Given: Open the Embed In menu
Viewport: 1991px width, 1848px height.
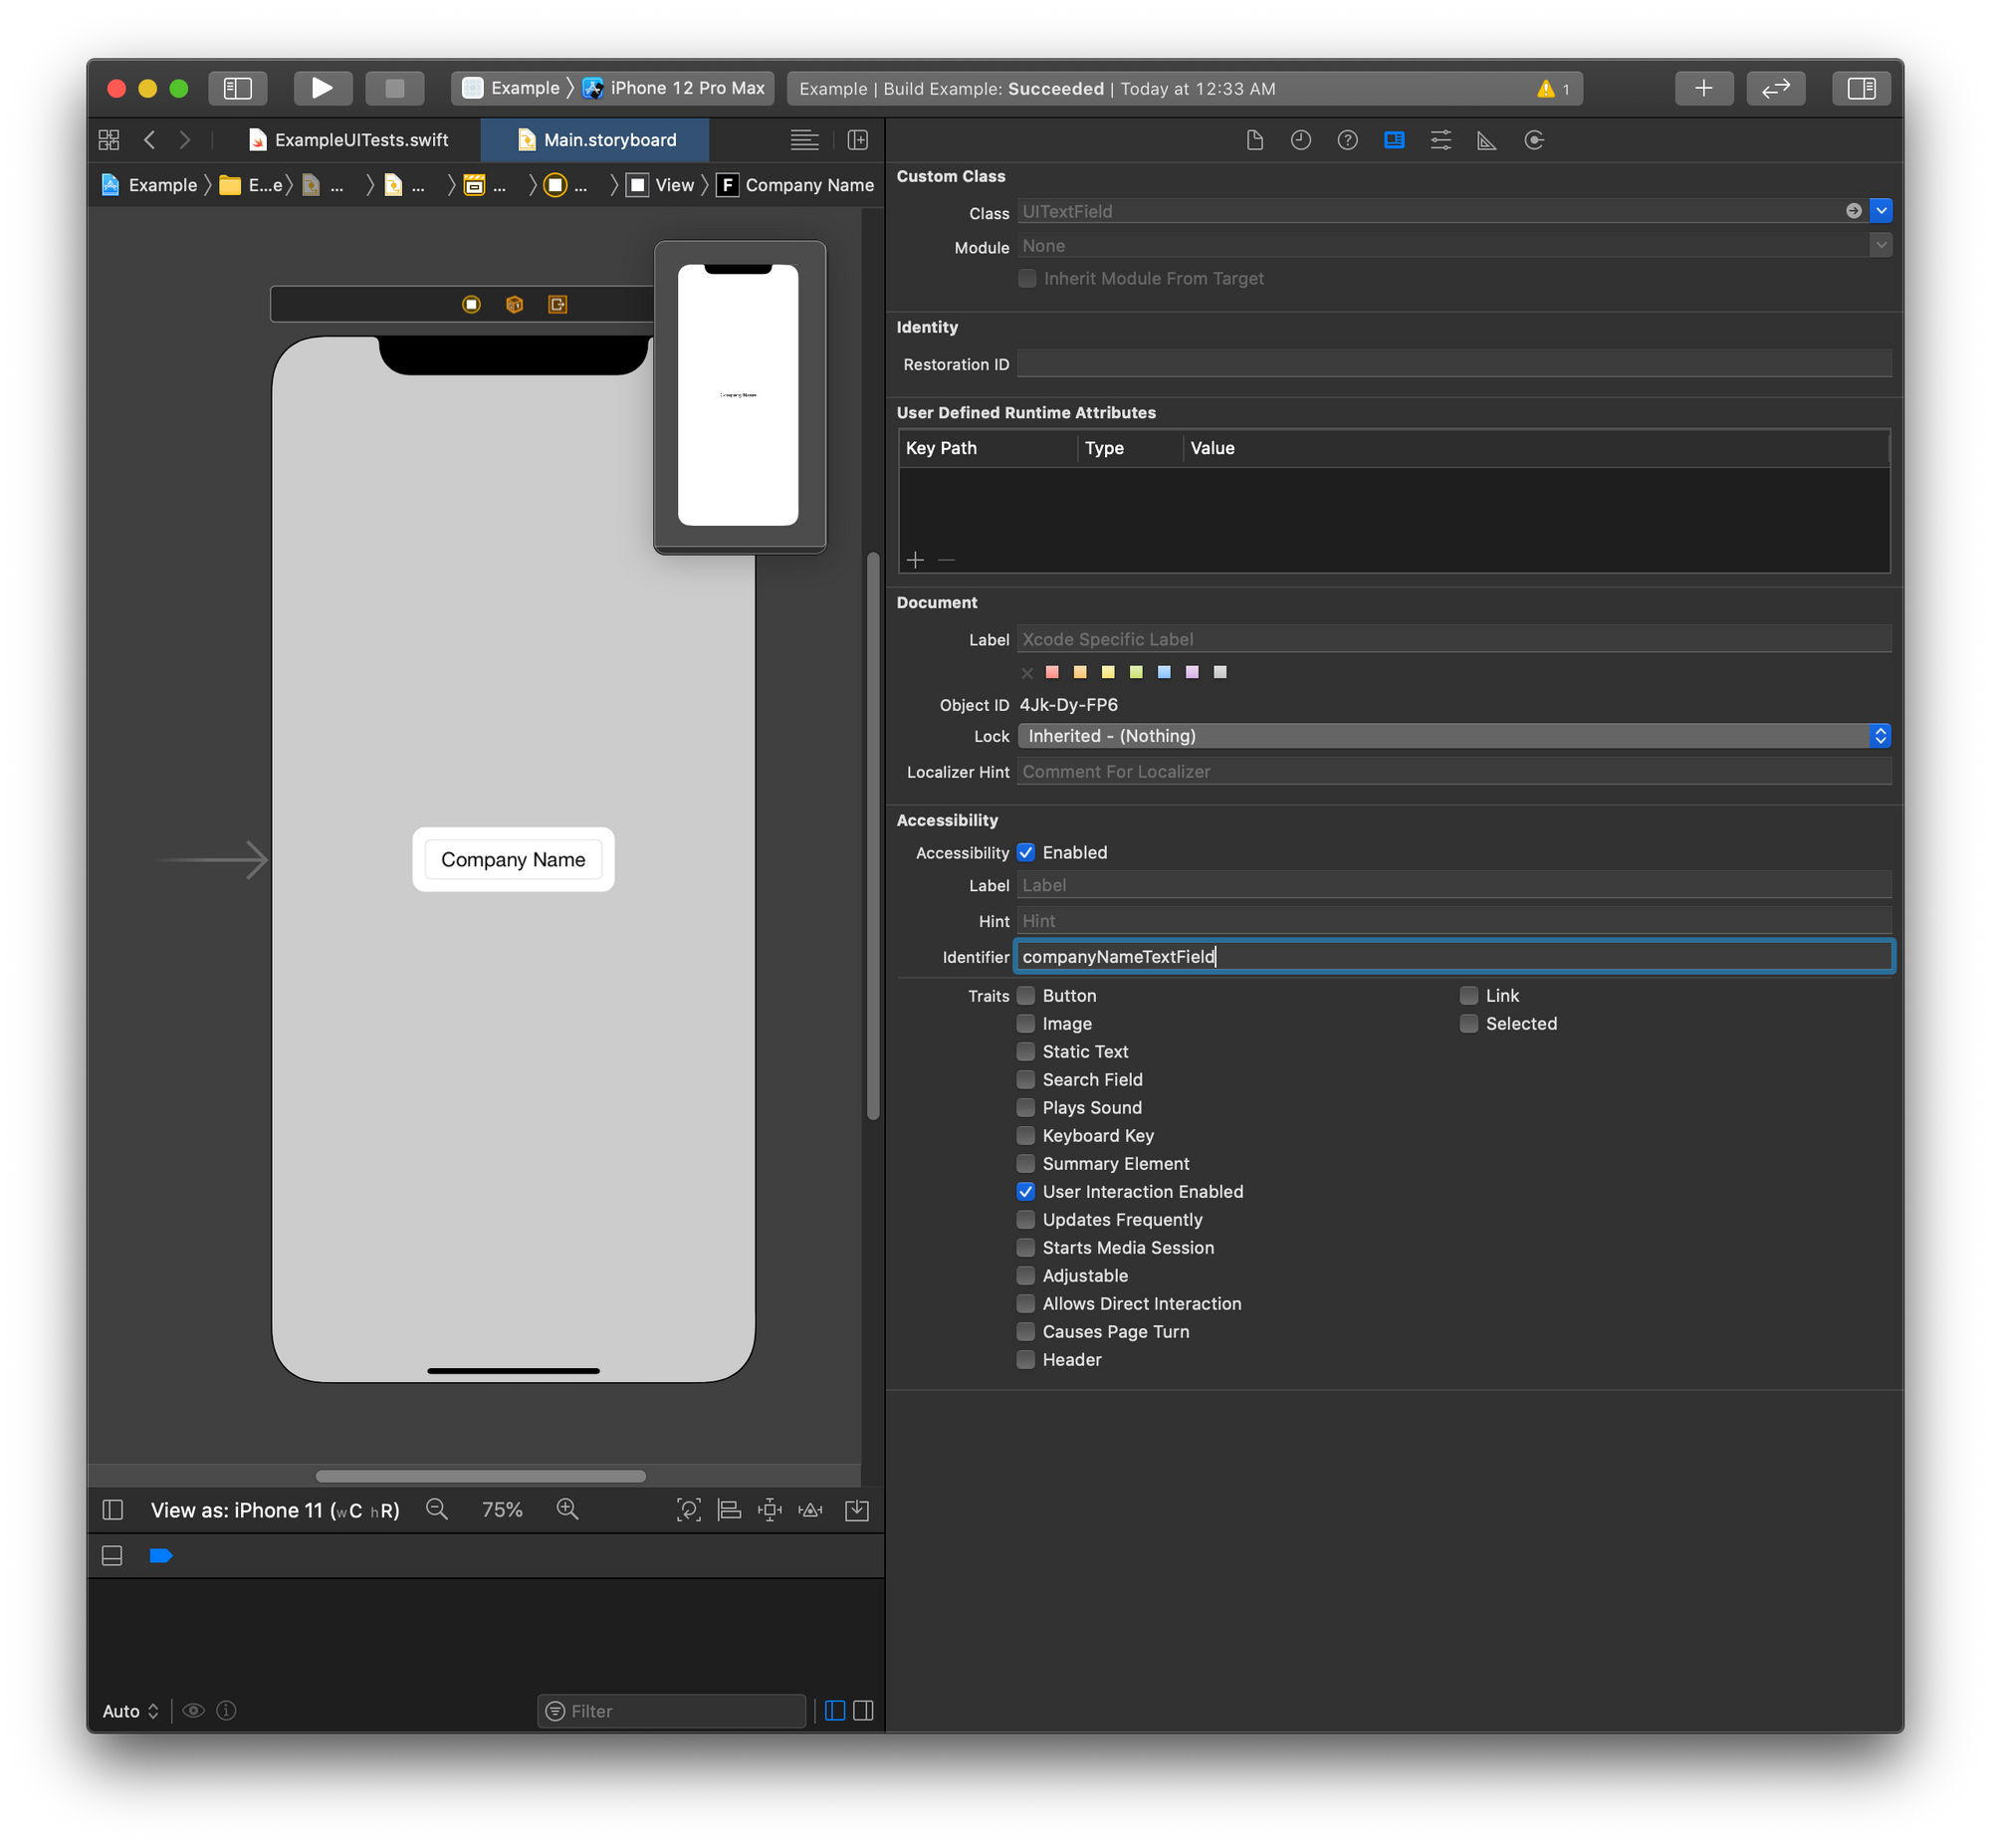Looking at the screenshot, I should point(857,1509).
